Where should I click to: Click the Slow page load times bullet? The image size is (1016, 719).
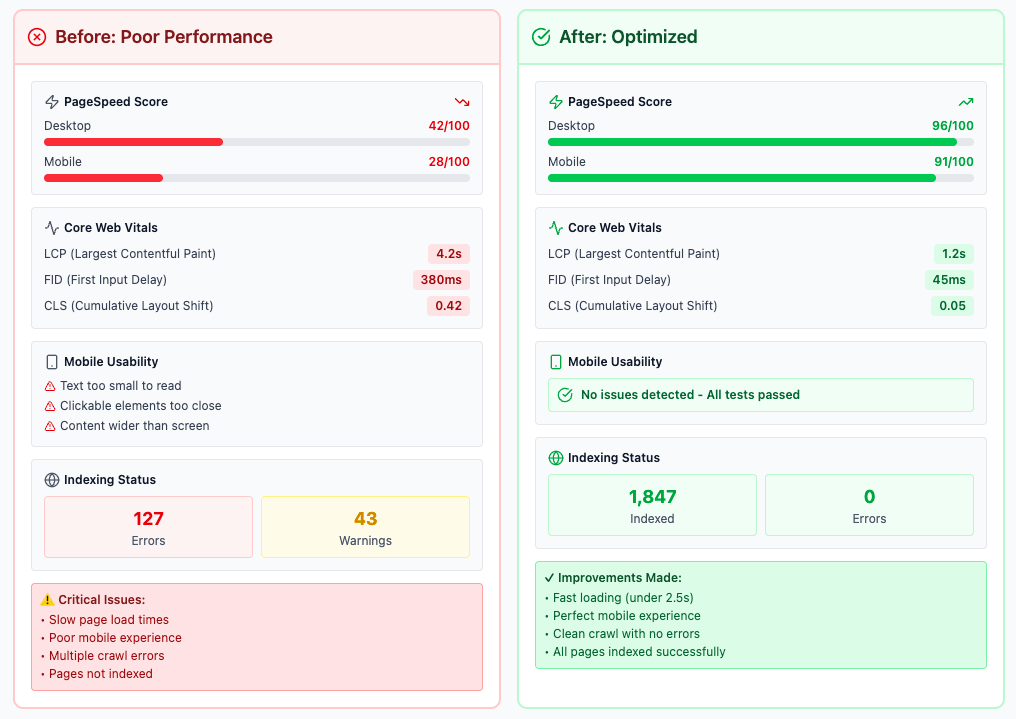pos(109,620)
